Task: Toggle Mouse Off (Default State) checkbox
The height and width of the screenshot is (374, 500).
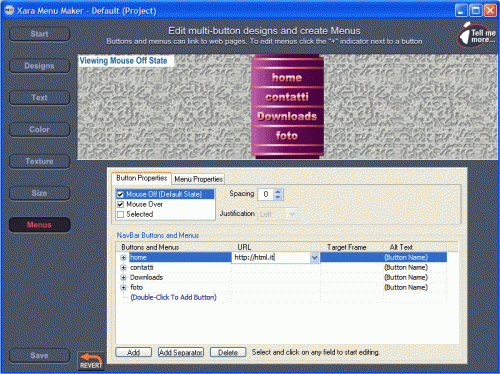Action: 121,194
